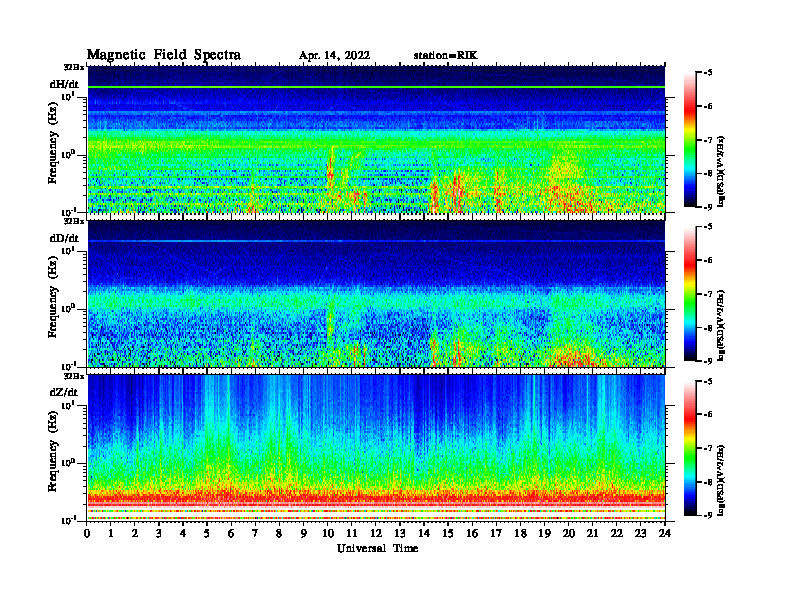Screen dimensions: 792x612
Task: Click the bright green line in dH/dt plot
Action: pos(376,87)
